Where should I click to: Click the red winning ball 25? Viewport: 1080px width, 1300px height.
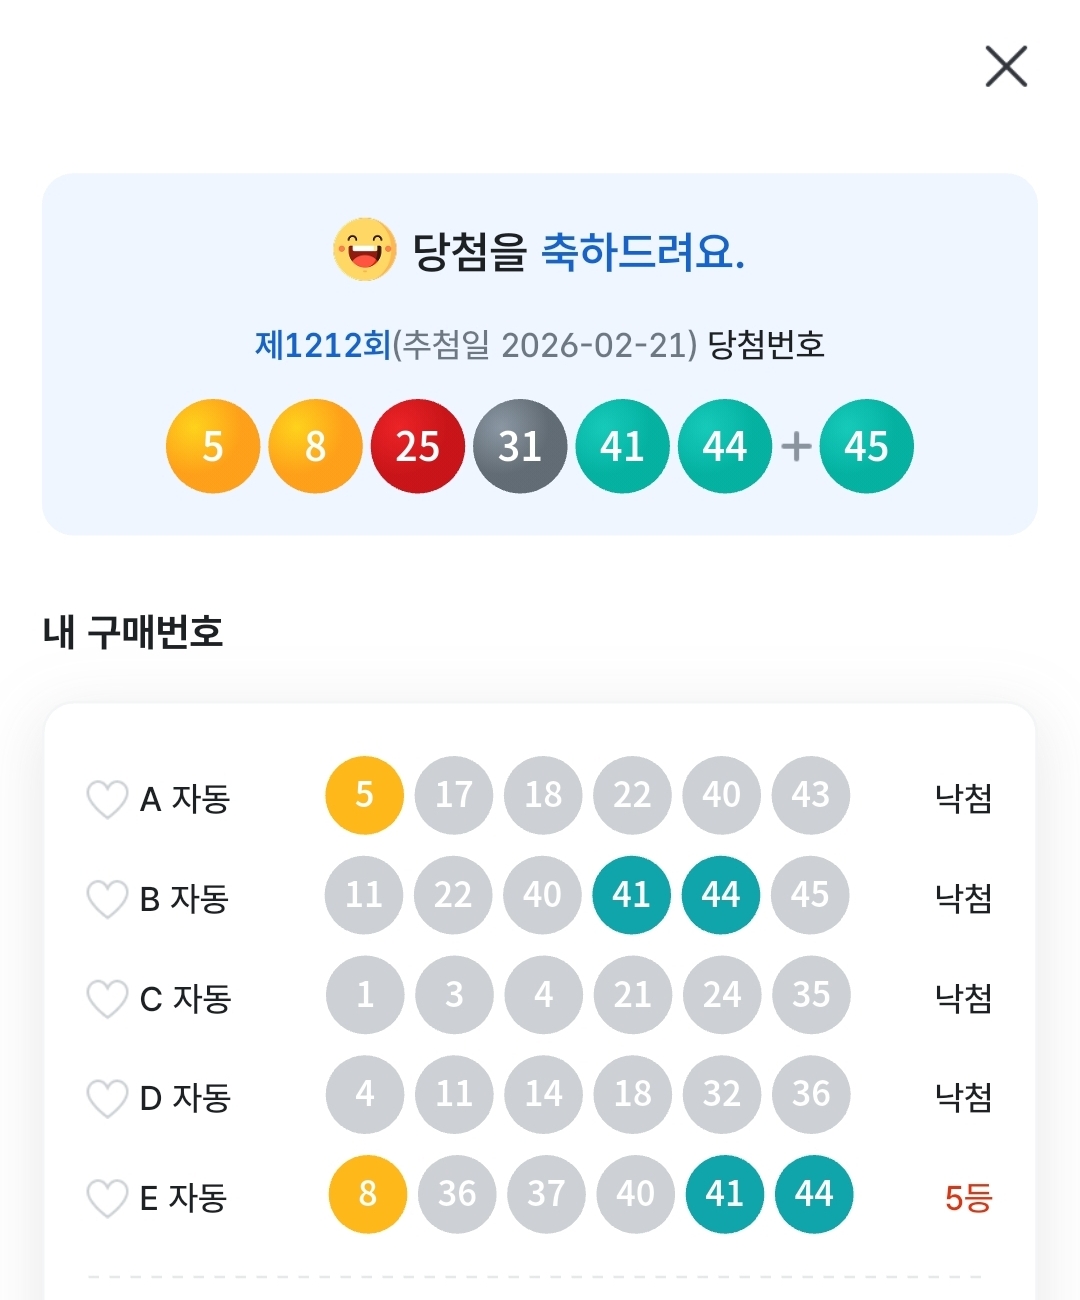(418, 446)
